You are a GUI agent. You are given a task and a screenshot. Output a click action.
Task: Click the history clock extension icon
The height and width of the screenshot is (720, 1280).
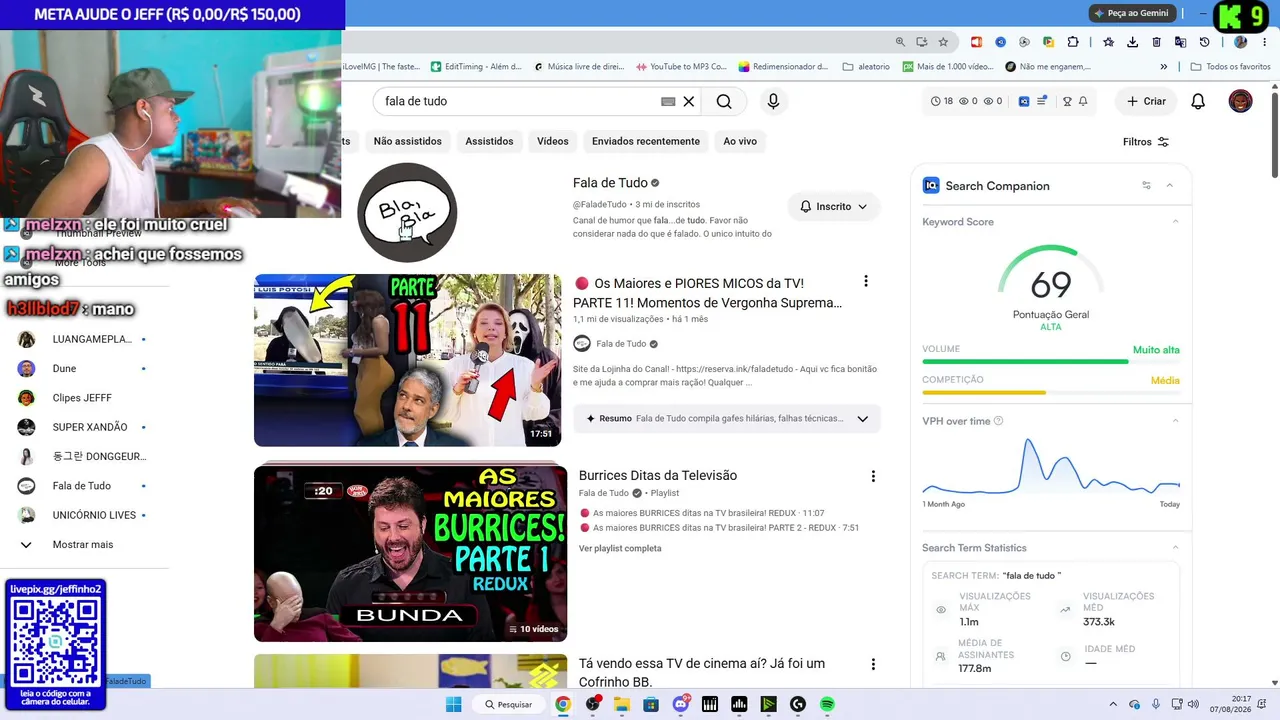tap(1204, 42)
